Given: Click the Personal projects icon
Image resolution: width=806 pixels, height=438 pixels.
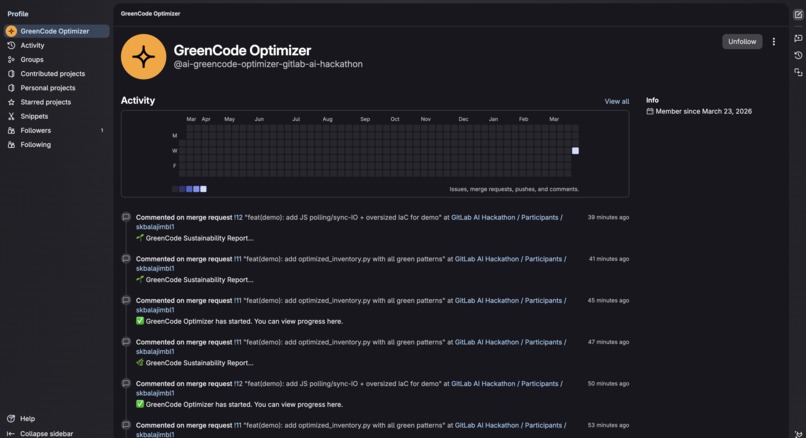Looking at the screenshot, I should pos(11,88).
